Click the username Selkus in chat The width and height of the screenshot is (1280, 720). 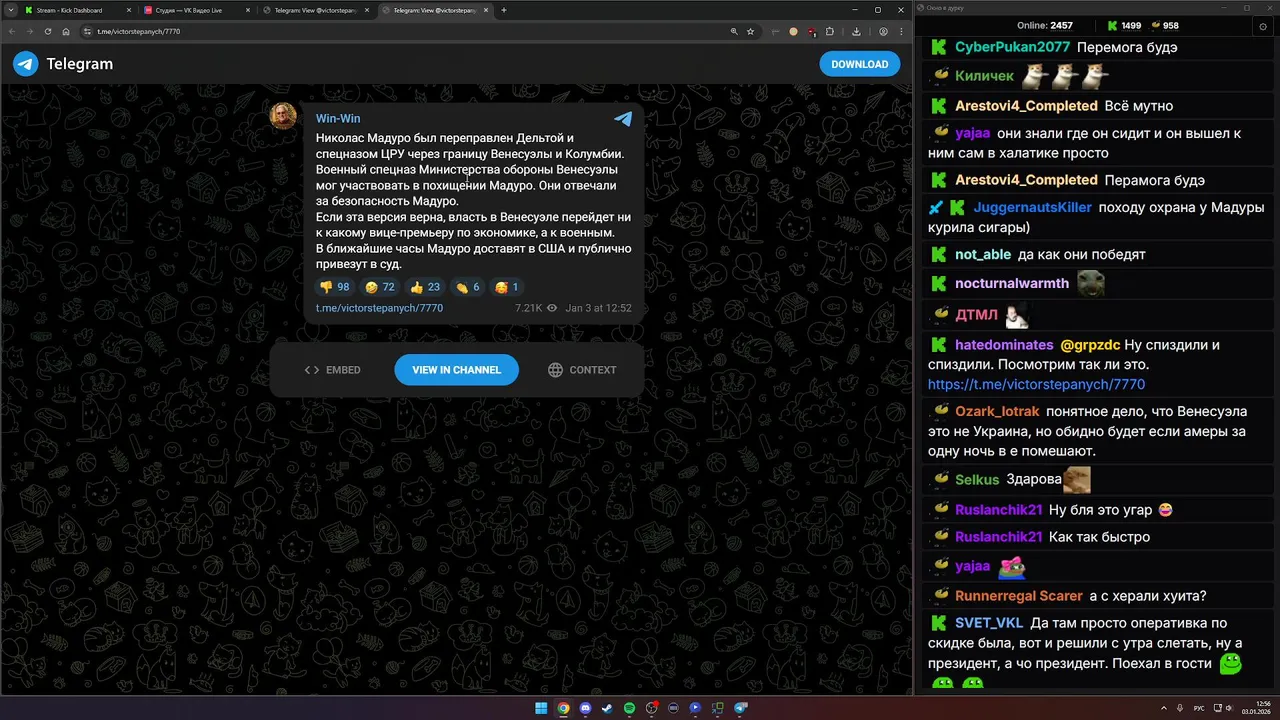click(977, 480)
